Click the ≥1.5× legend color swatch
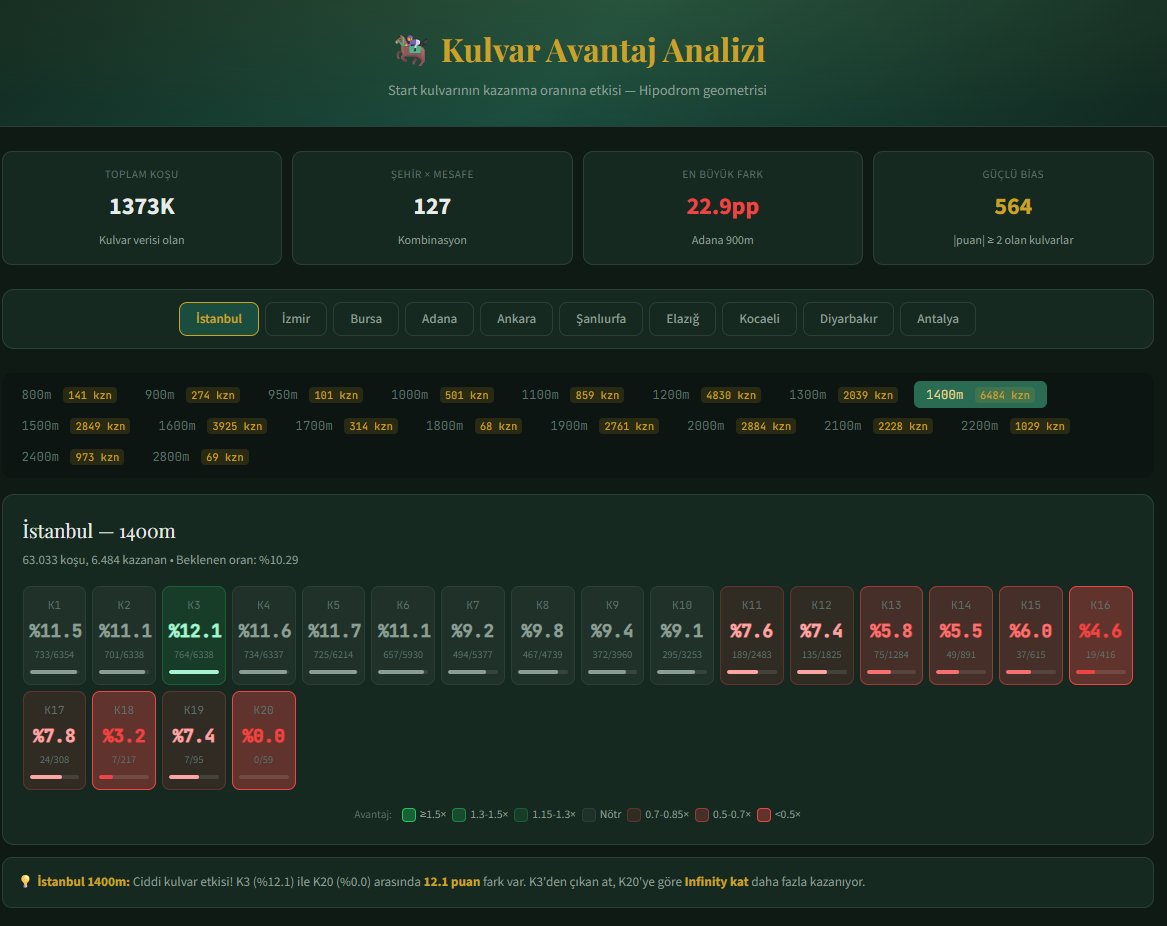The width and height of the screenshot is (1167, 926). [x=409, y=814]
